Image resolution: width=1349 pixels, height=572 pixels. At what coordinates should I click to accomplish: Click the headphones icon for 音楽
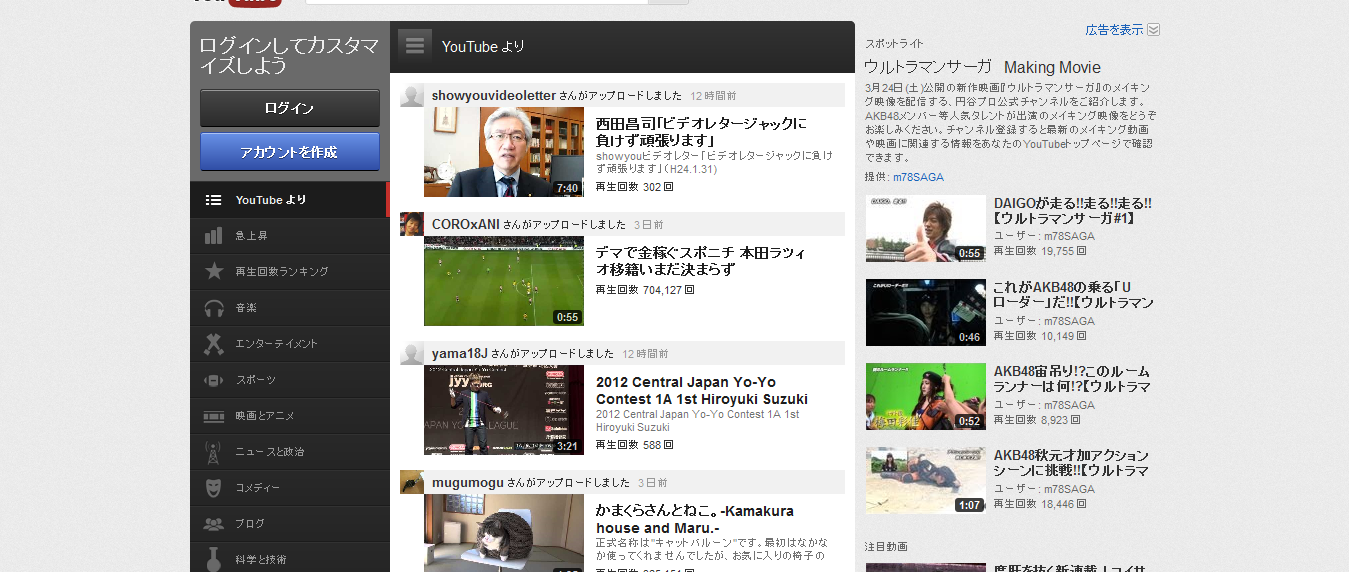[x=213, y=308]
